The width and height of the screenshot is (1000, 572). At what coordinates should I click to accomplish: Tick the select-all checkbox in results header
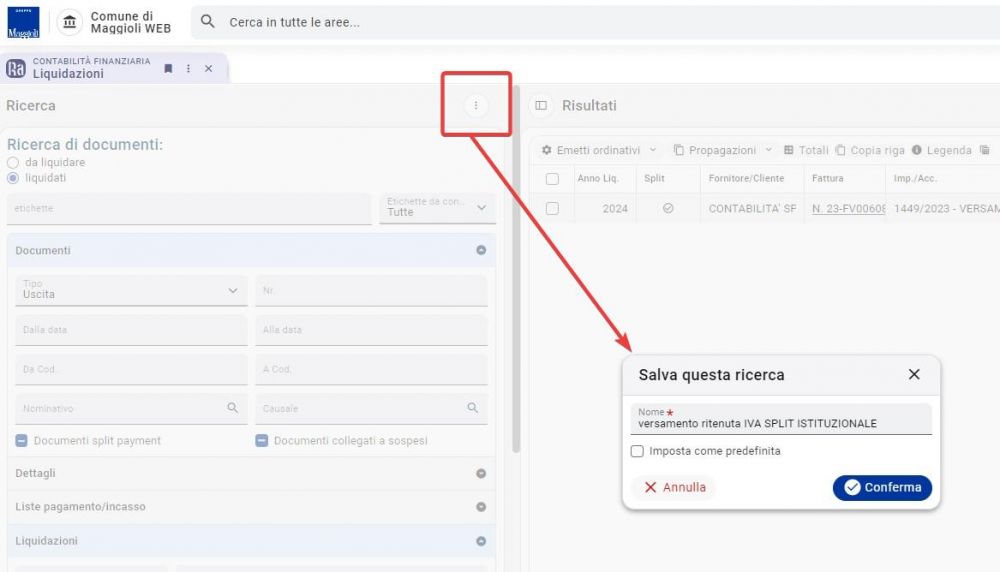coord(552,179)
